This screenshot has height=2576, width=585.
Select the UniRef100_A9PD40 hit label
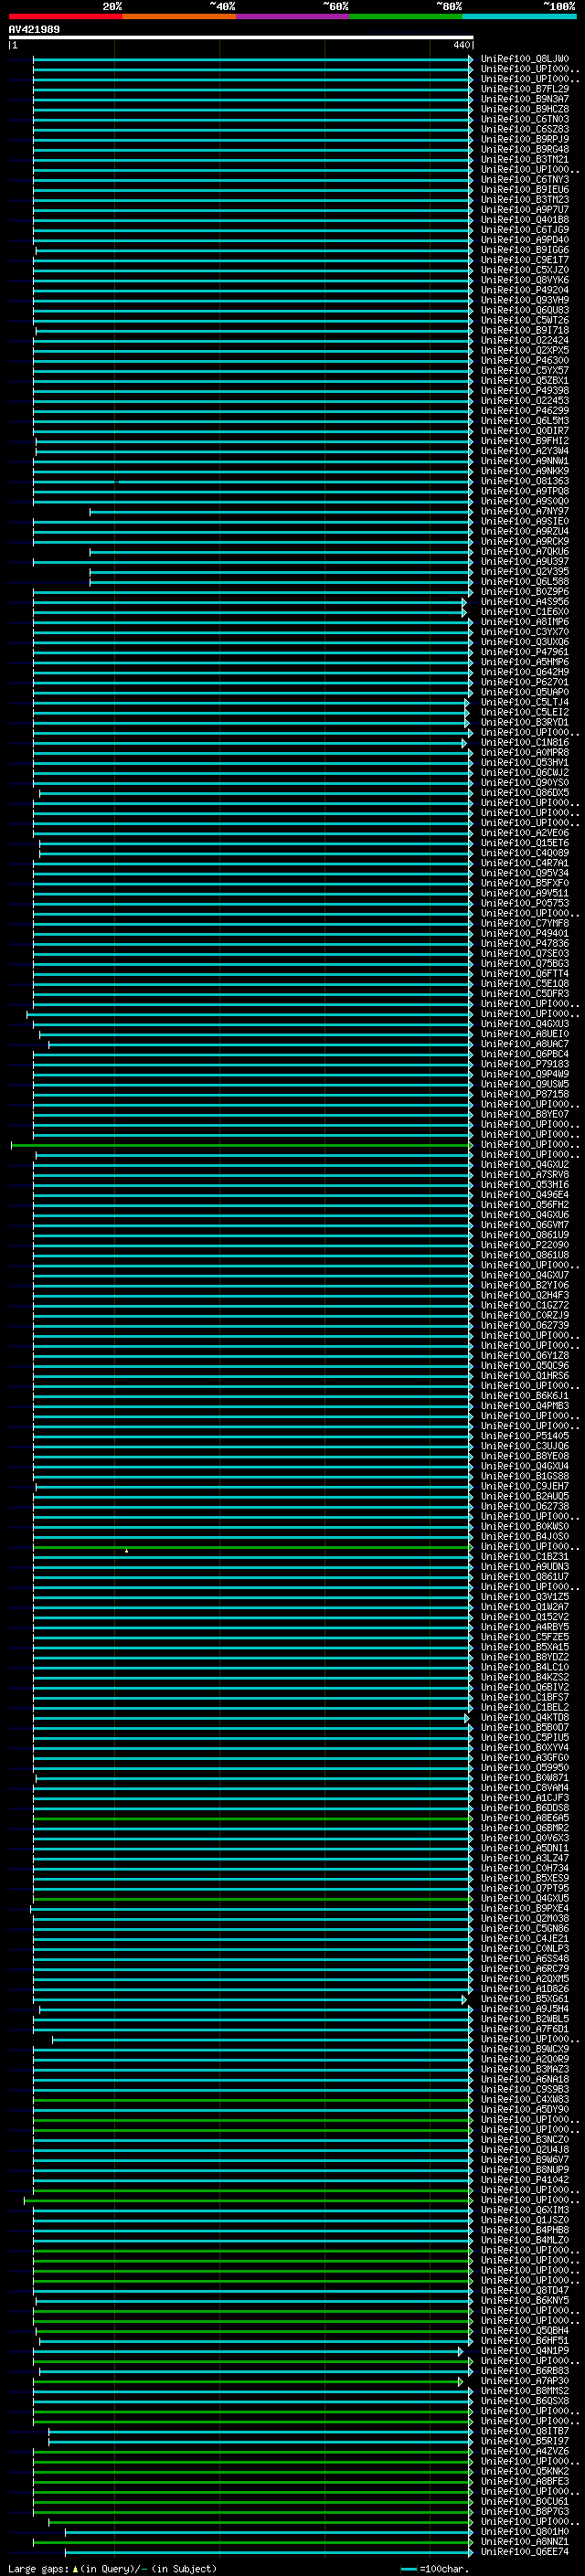[x=525, y=240]
